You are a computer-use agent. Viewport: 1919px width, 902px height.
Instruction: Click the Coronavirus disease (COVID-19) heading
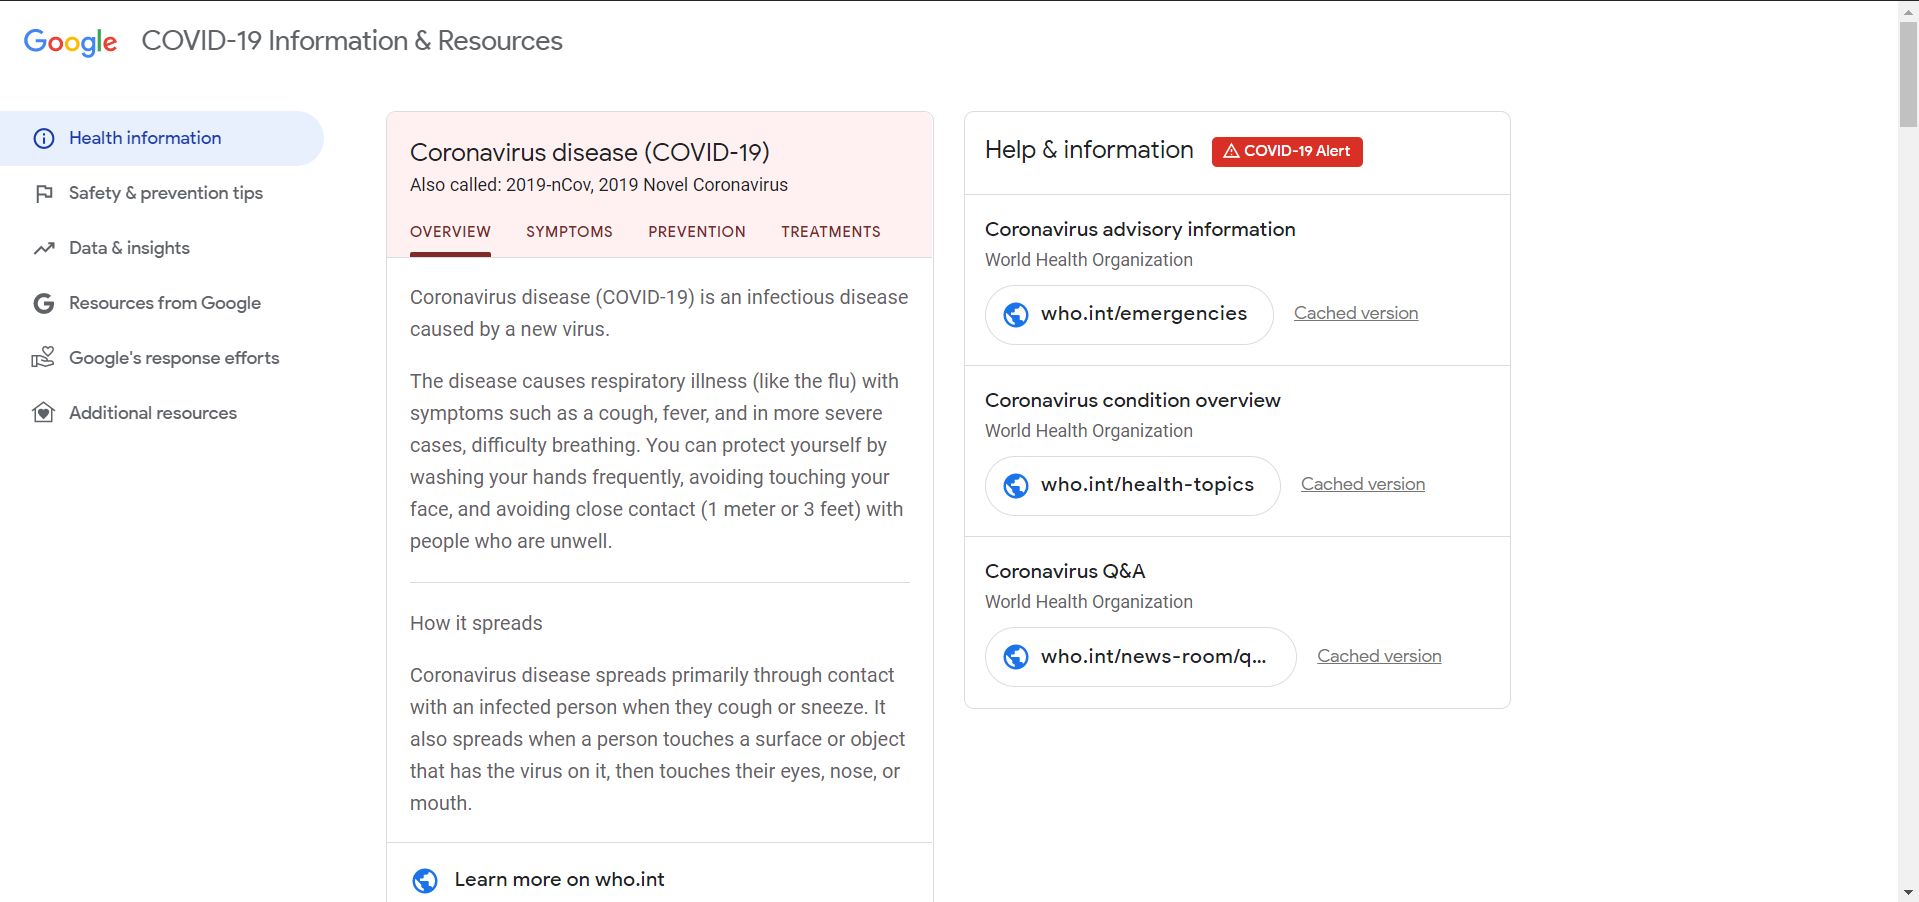tap(590, 153)
